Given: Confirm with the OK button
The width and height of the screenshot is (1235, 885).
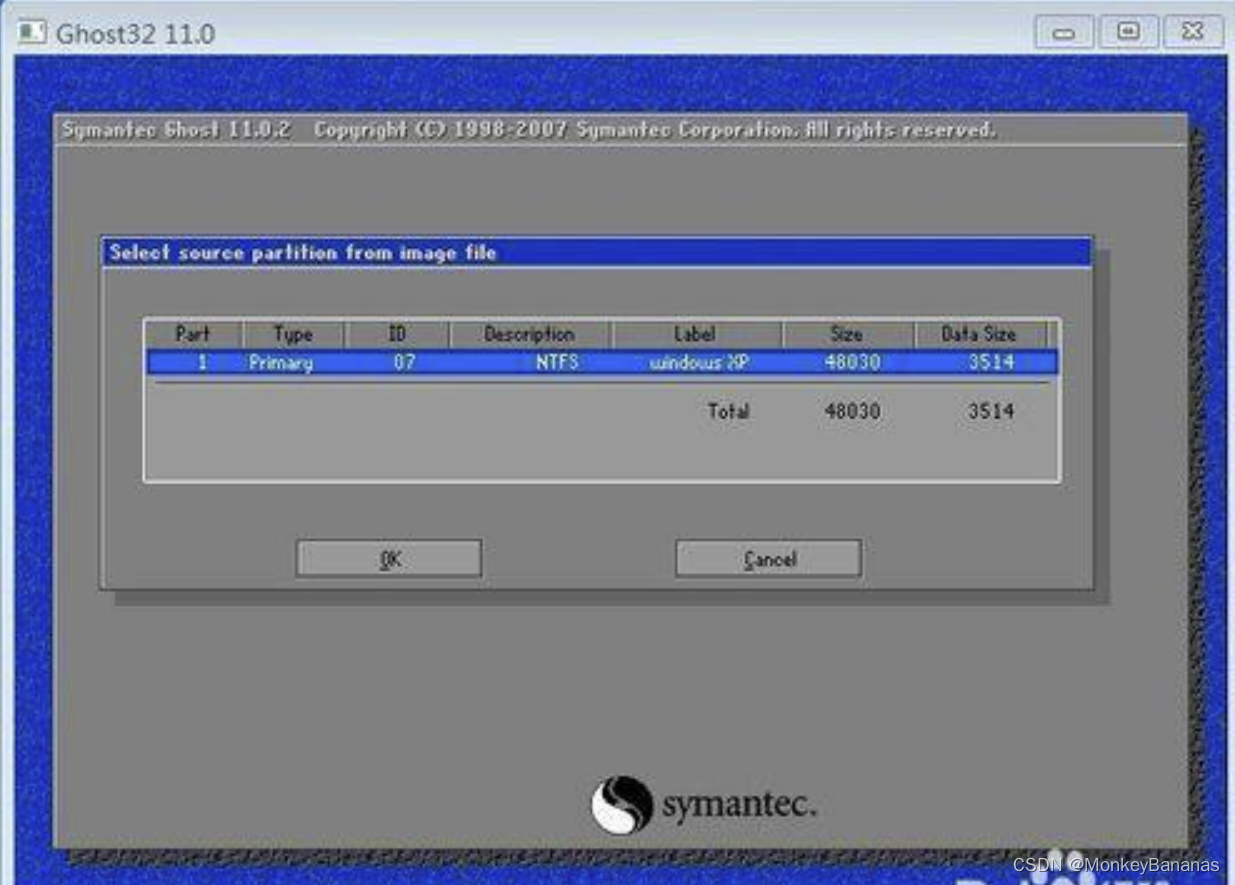Looking at the screenshot, I should [389, 559].
